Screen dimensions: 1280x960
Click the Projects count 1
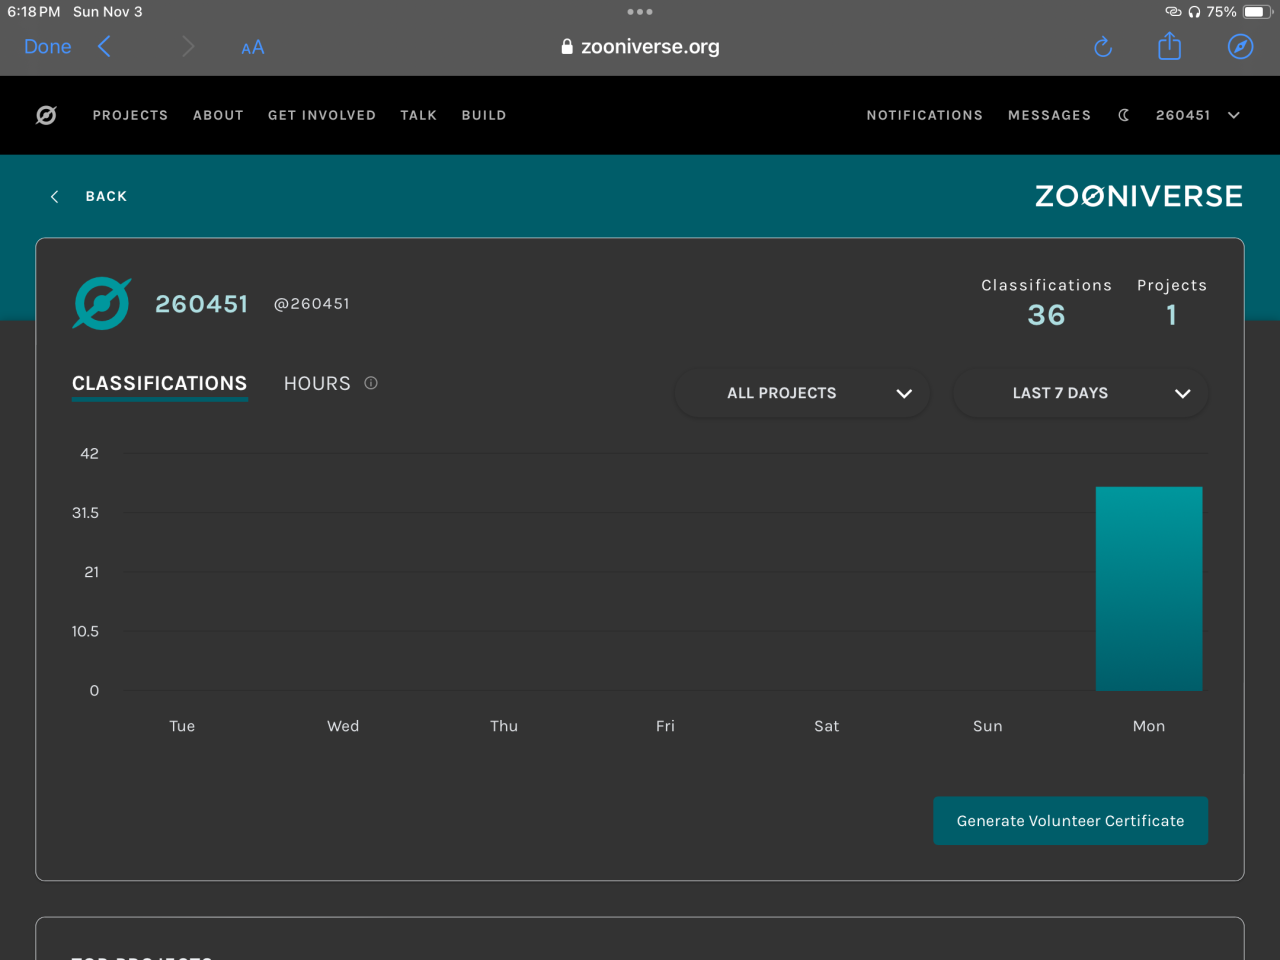(x=1172, y=315)
